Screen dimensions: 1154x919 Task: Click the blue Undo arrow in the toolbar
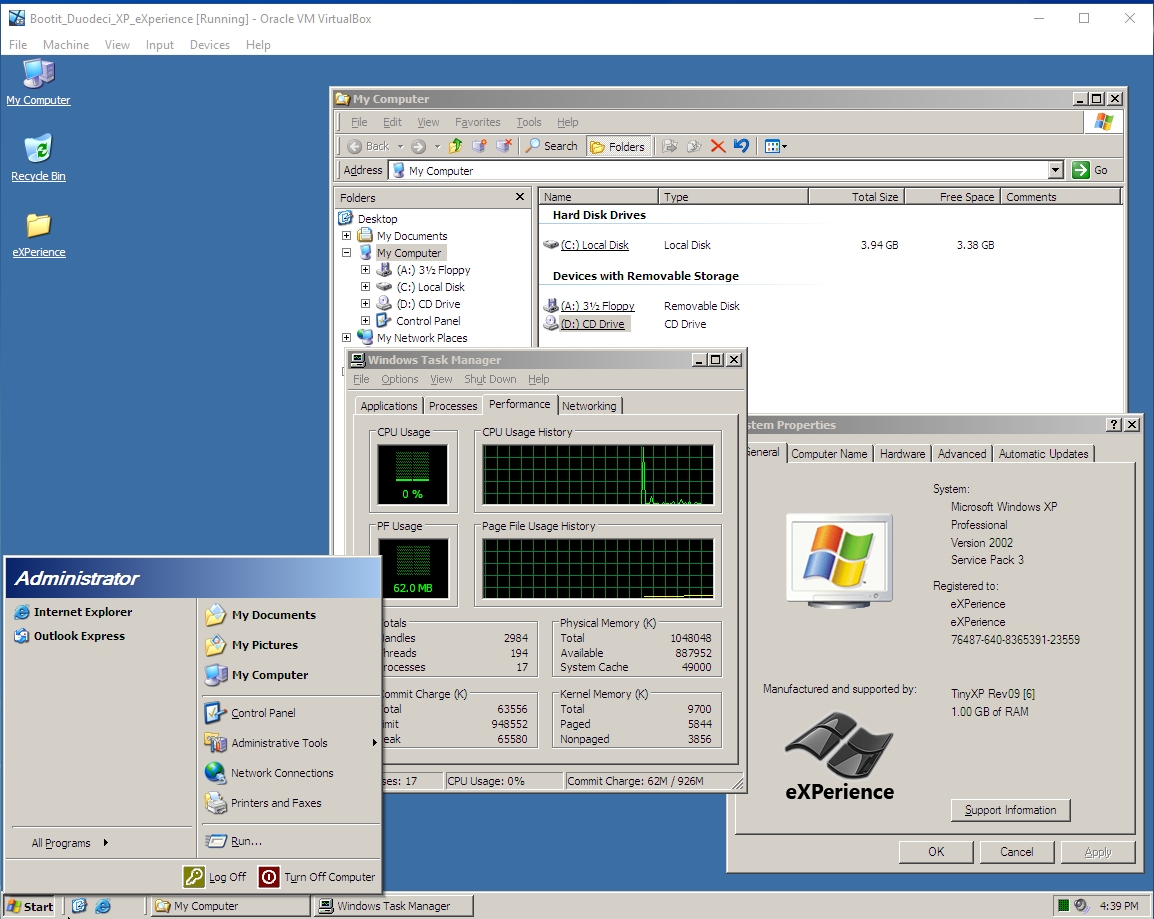pyautogui.click(x=741, y=146)
